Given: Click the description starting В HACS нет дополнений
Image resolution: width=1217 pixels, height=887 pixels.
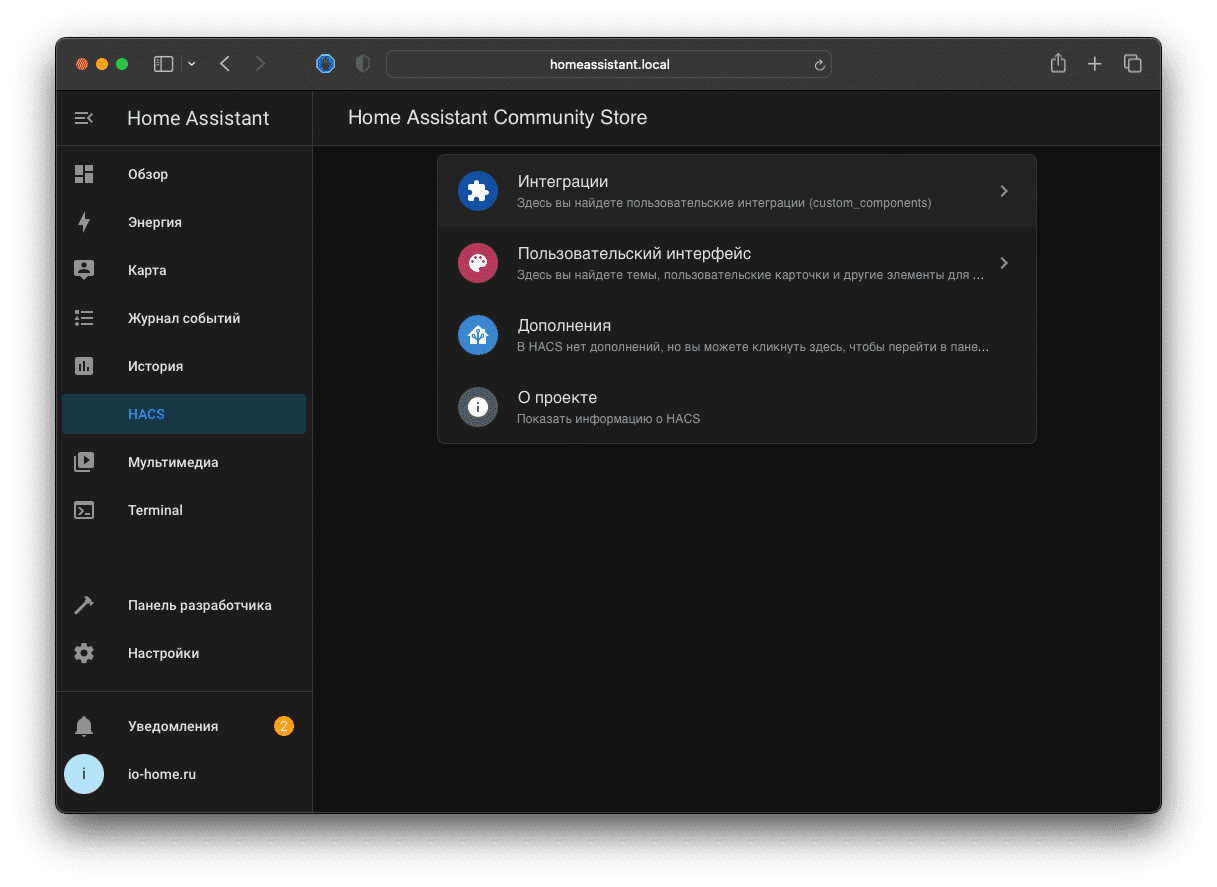Looking at the screenshot, I should (x=753, y=347).
